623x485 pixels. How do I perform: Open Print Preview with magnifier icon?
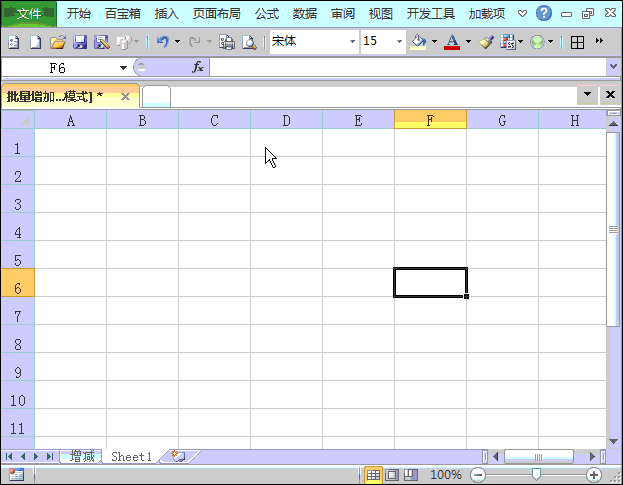(x=249, y=42)
